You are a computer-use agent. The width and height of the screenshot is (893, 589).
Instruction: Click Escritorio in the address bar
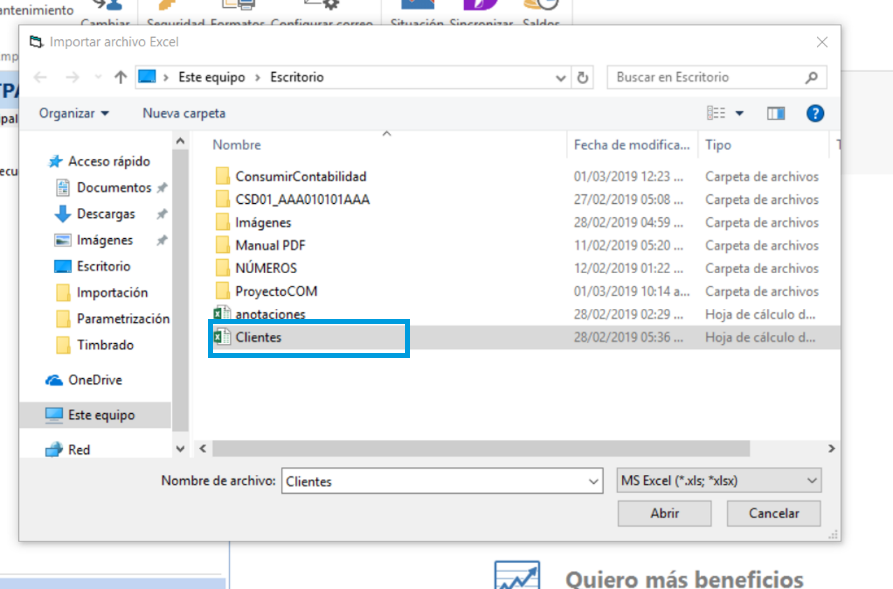coord(297,77)
